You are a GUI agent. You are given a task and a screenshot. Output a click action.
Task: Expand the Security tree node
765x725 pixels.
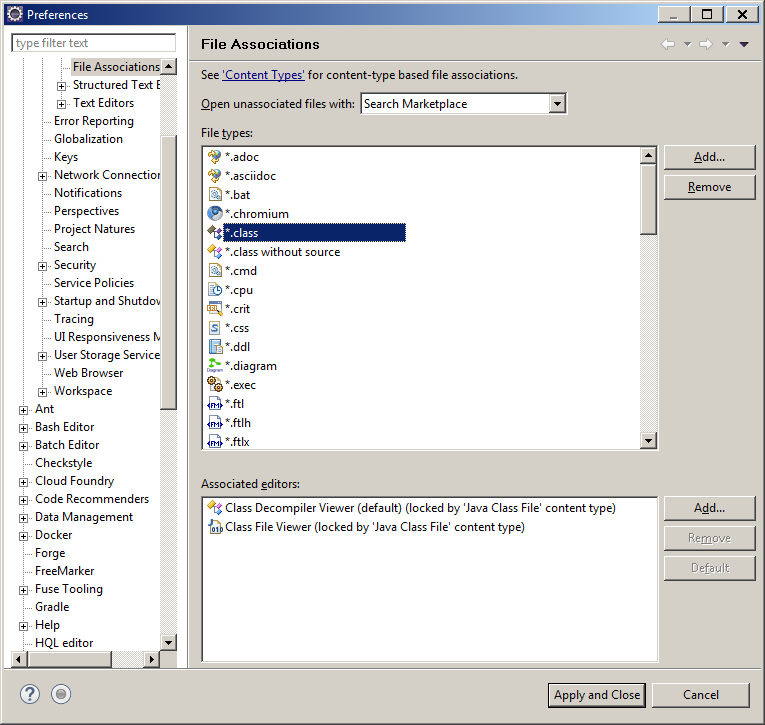pos(43,266)
